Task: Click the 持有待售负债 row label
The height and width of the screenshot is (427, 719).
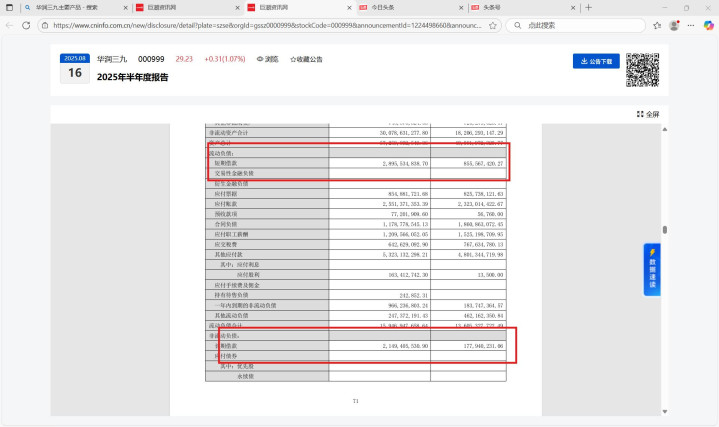Action: [231, 295]
